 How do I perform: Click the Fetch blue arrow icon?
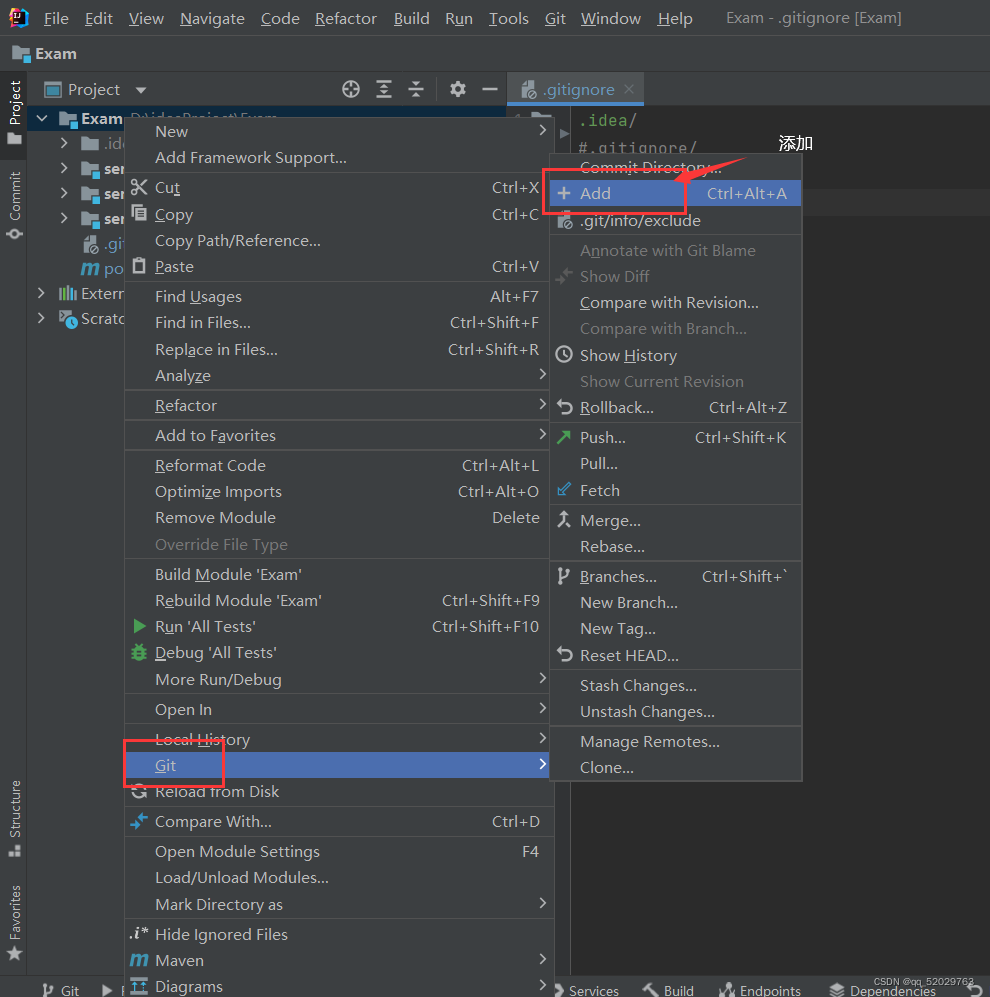pyautogui.click(x=564, y=490)
